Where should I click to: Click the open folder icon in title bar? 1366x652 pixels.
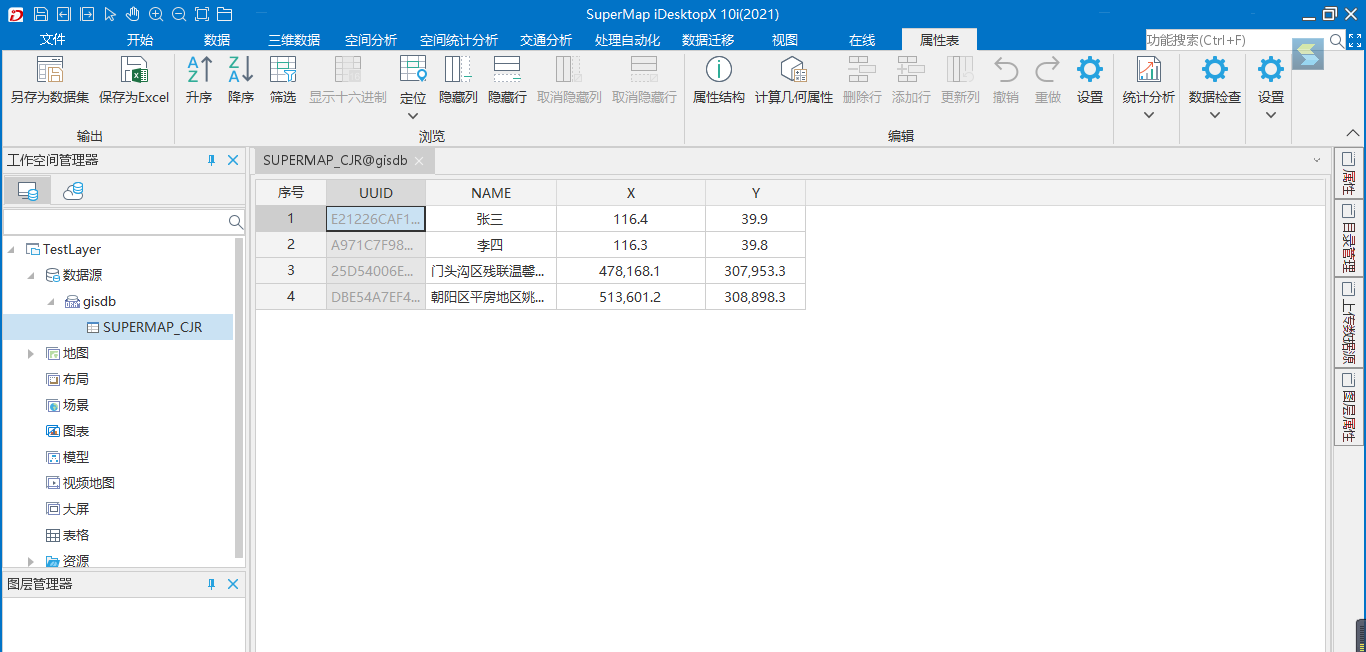[x=225, y=14]
